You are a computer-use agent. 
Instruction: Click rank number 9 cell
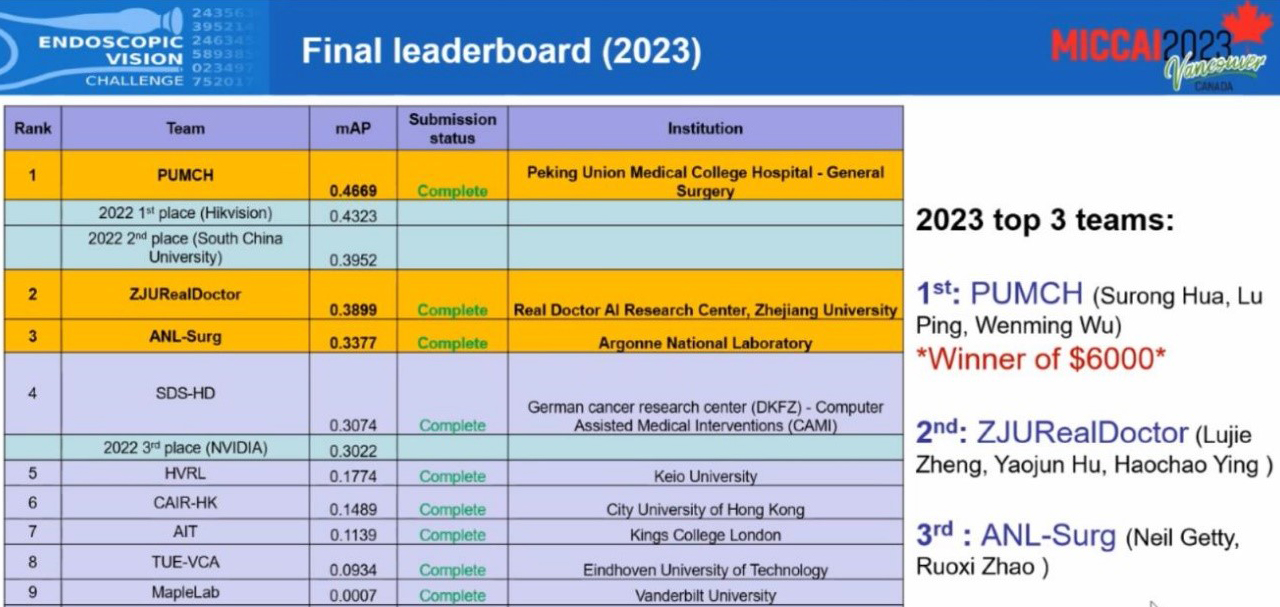point(33,592)
